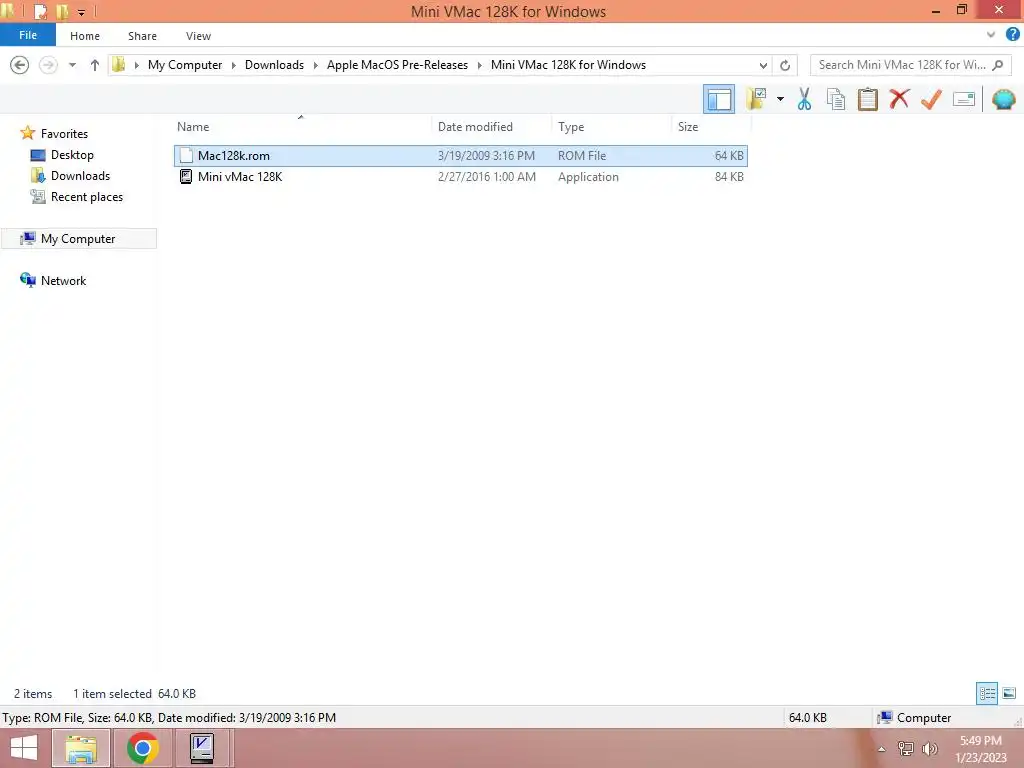Image resolution: width=1024 pixels, height=768 pixels.
Task: Switch to large icons view in status bar
Action: click(1009, 693)
